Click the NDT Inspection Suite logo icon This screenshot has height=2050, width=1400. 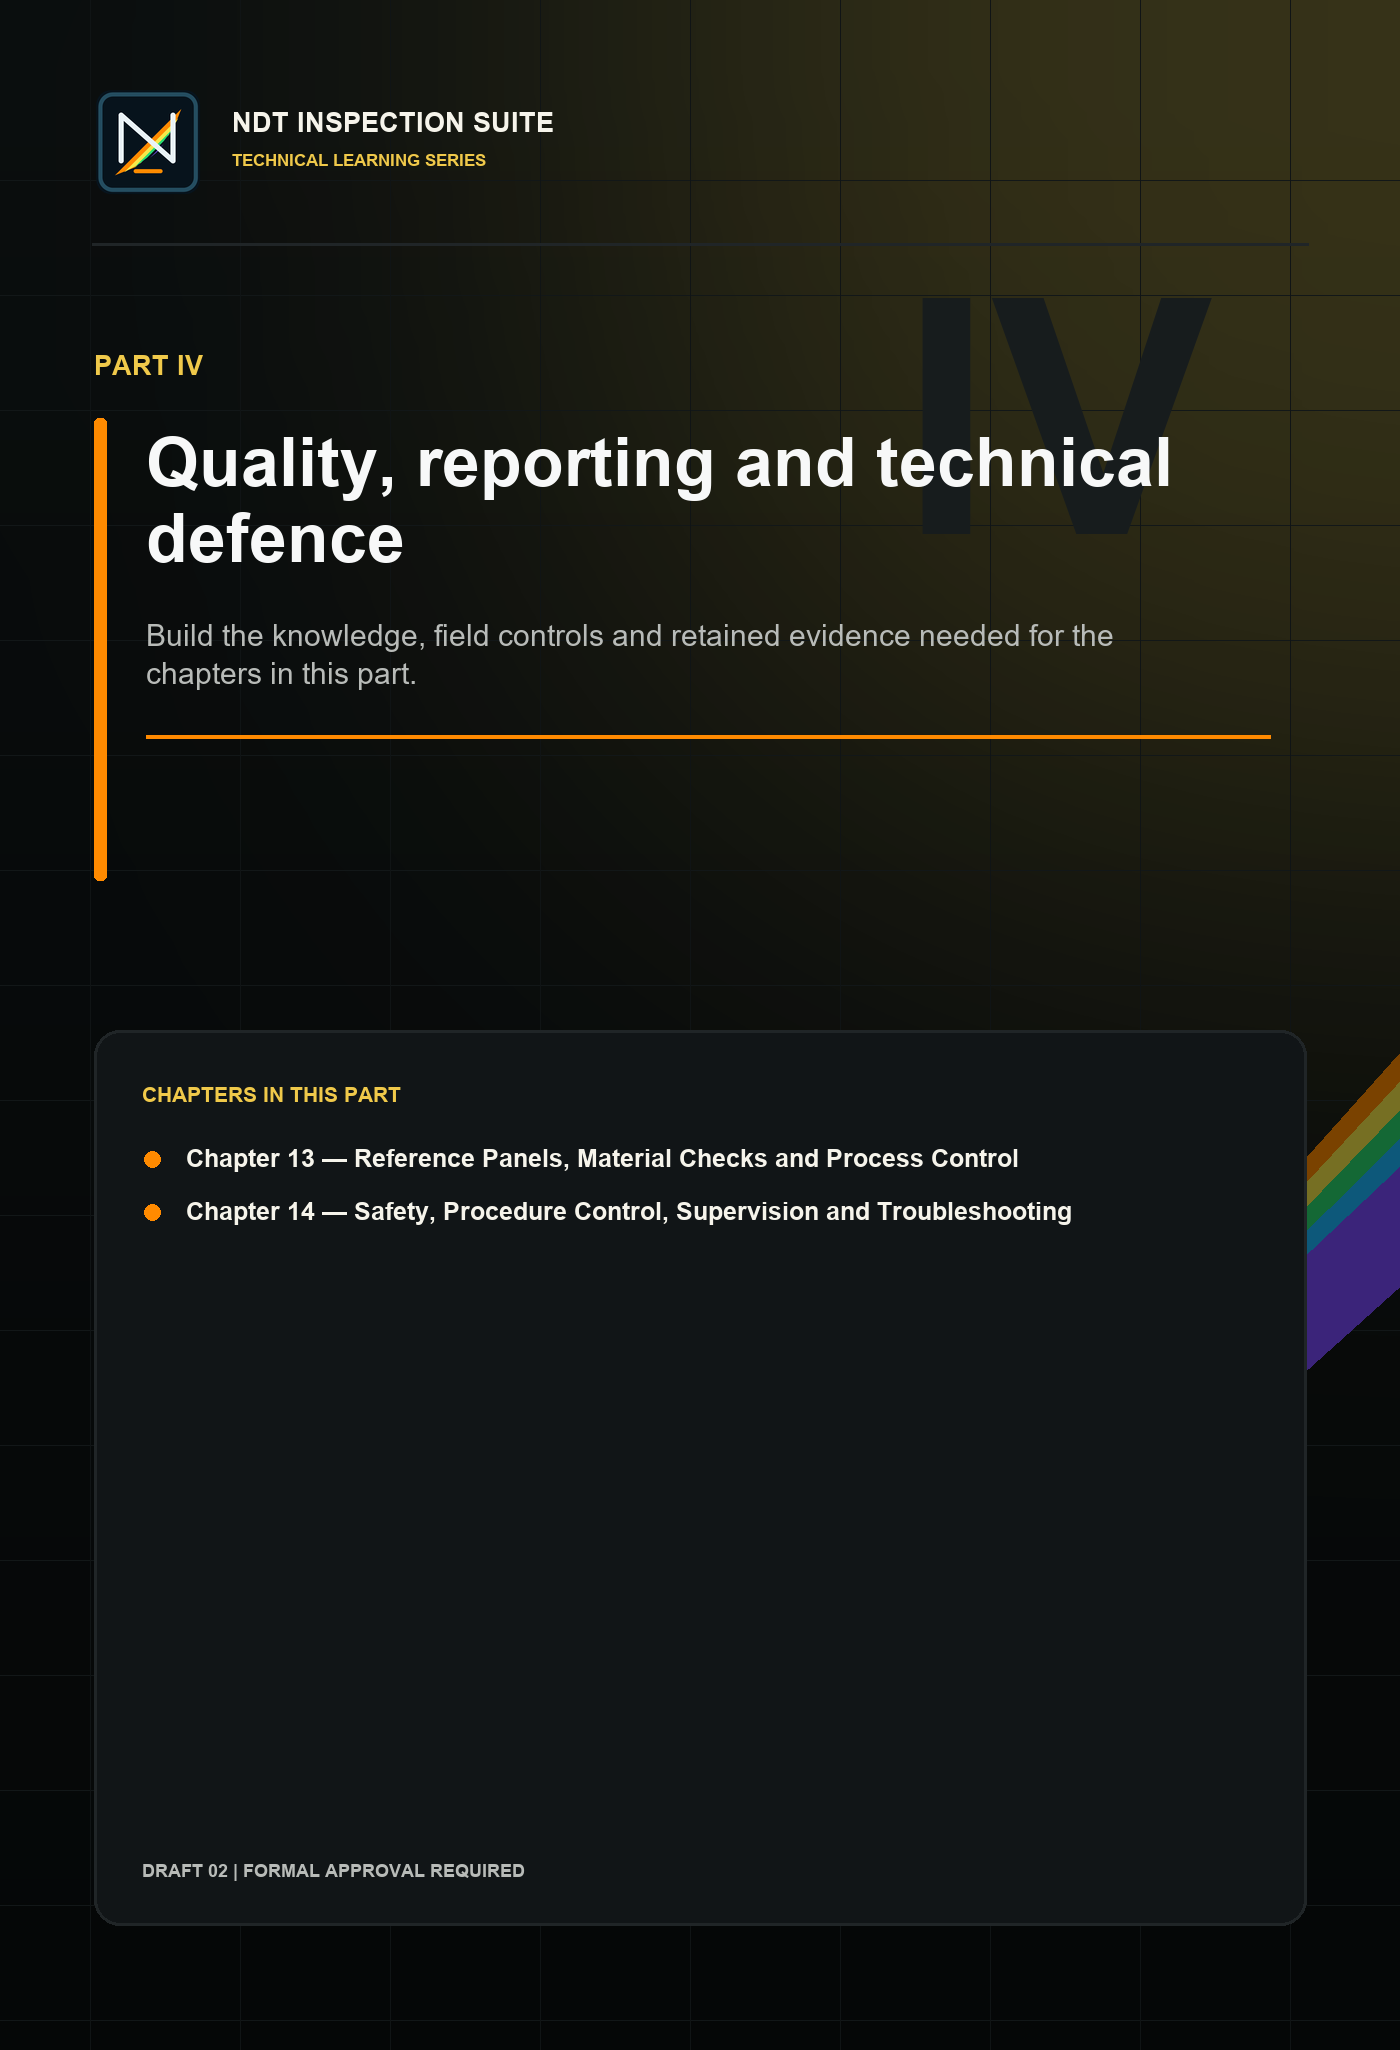click(148, 142)
